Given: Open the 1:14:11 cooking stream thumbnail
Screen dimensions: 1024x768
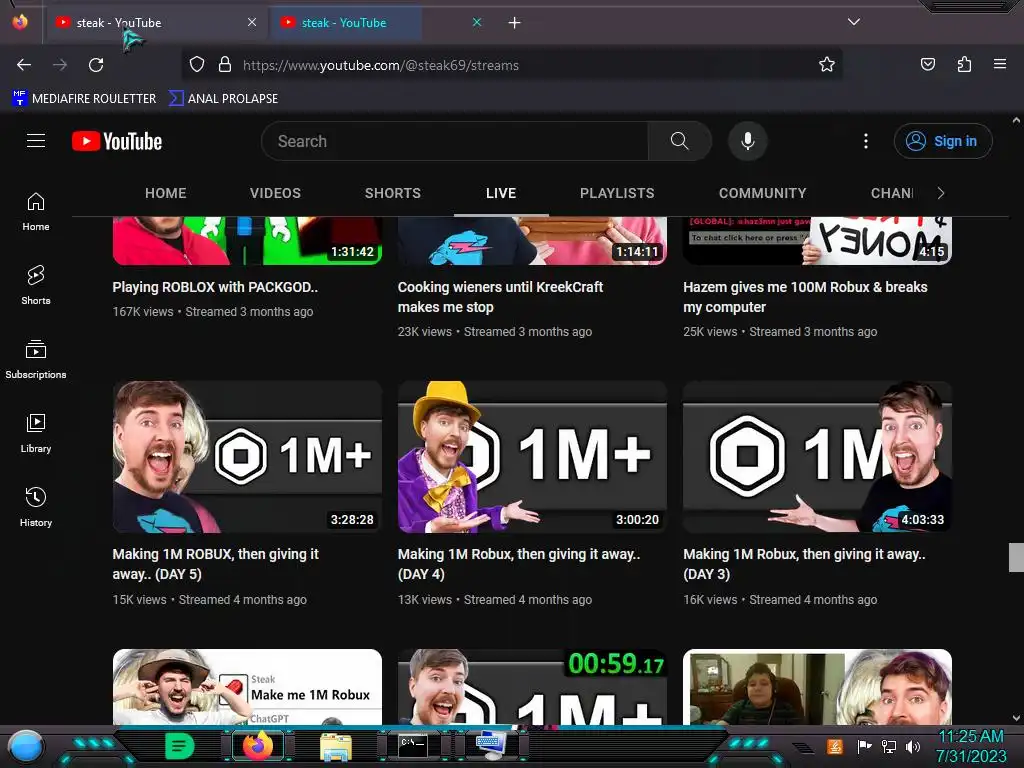Looking at the screenshot, I should (532, 240).
